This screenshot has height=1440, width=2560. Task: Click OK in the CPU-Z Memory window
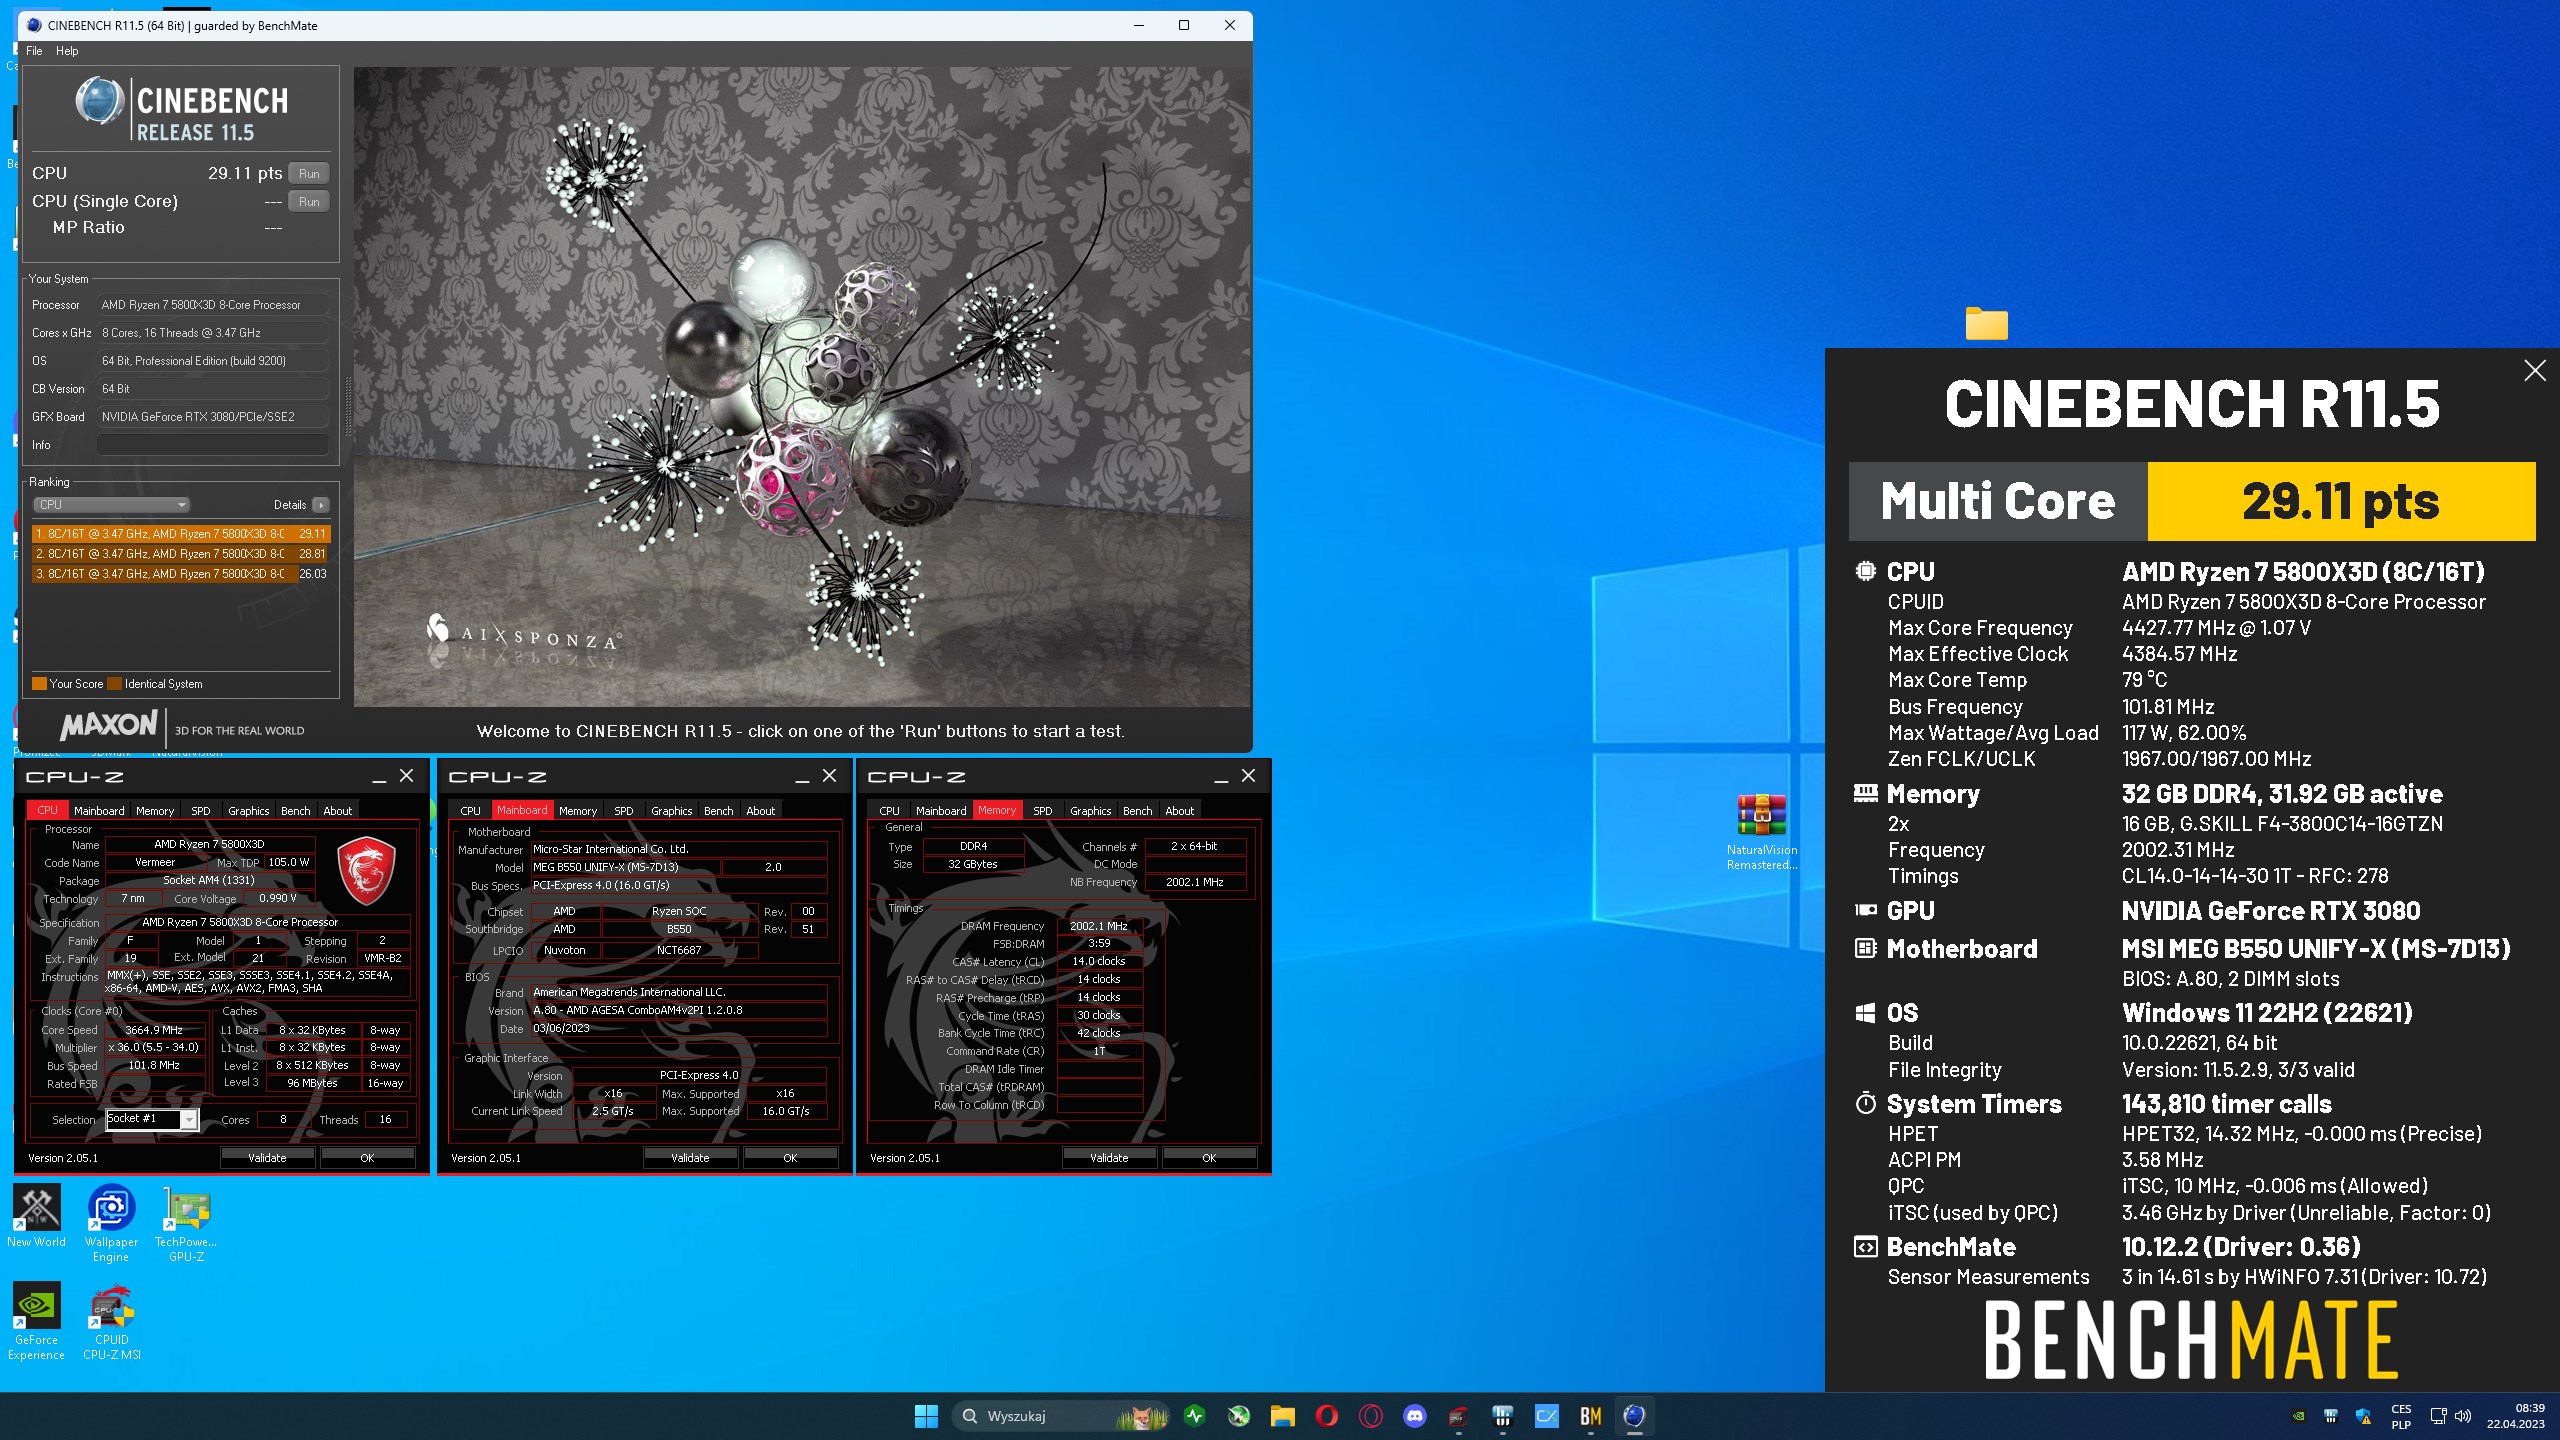1209,1158
